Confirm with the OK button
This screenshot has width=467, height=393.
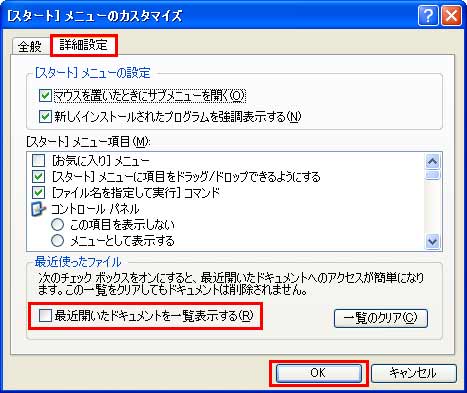point(319,373)
